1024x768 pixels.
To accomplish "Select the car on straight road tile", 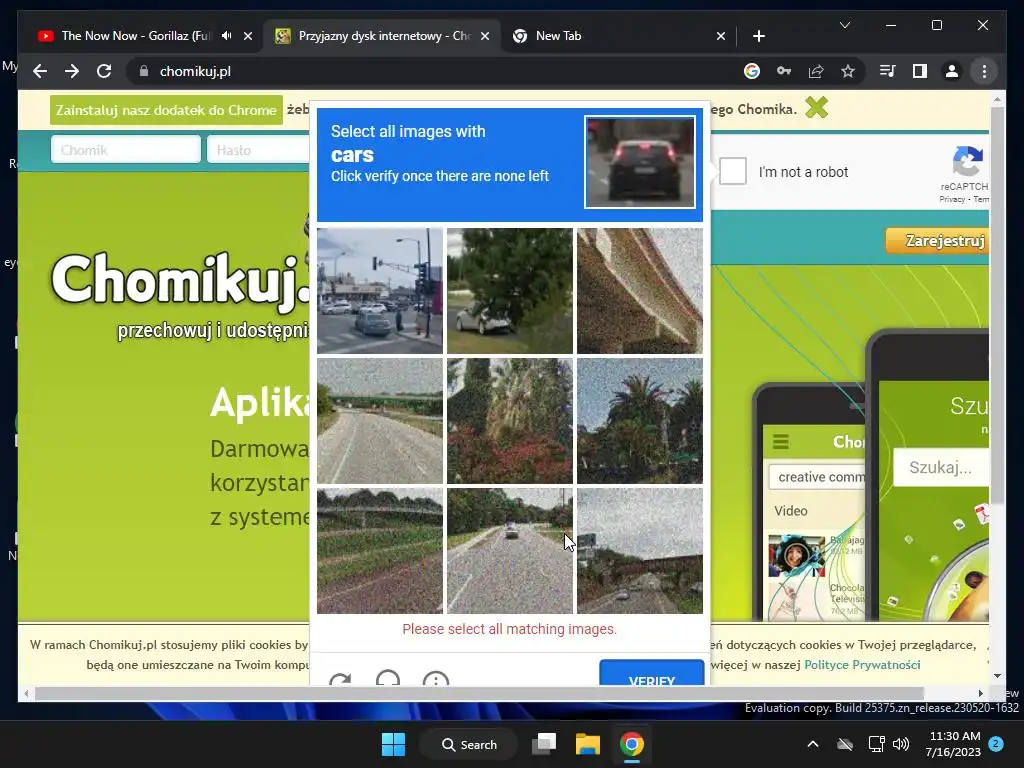I will click(x=509, y=551).
